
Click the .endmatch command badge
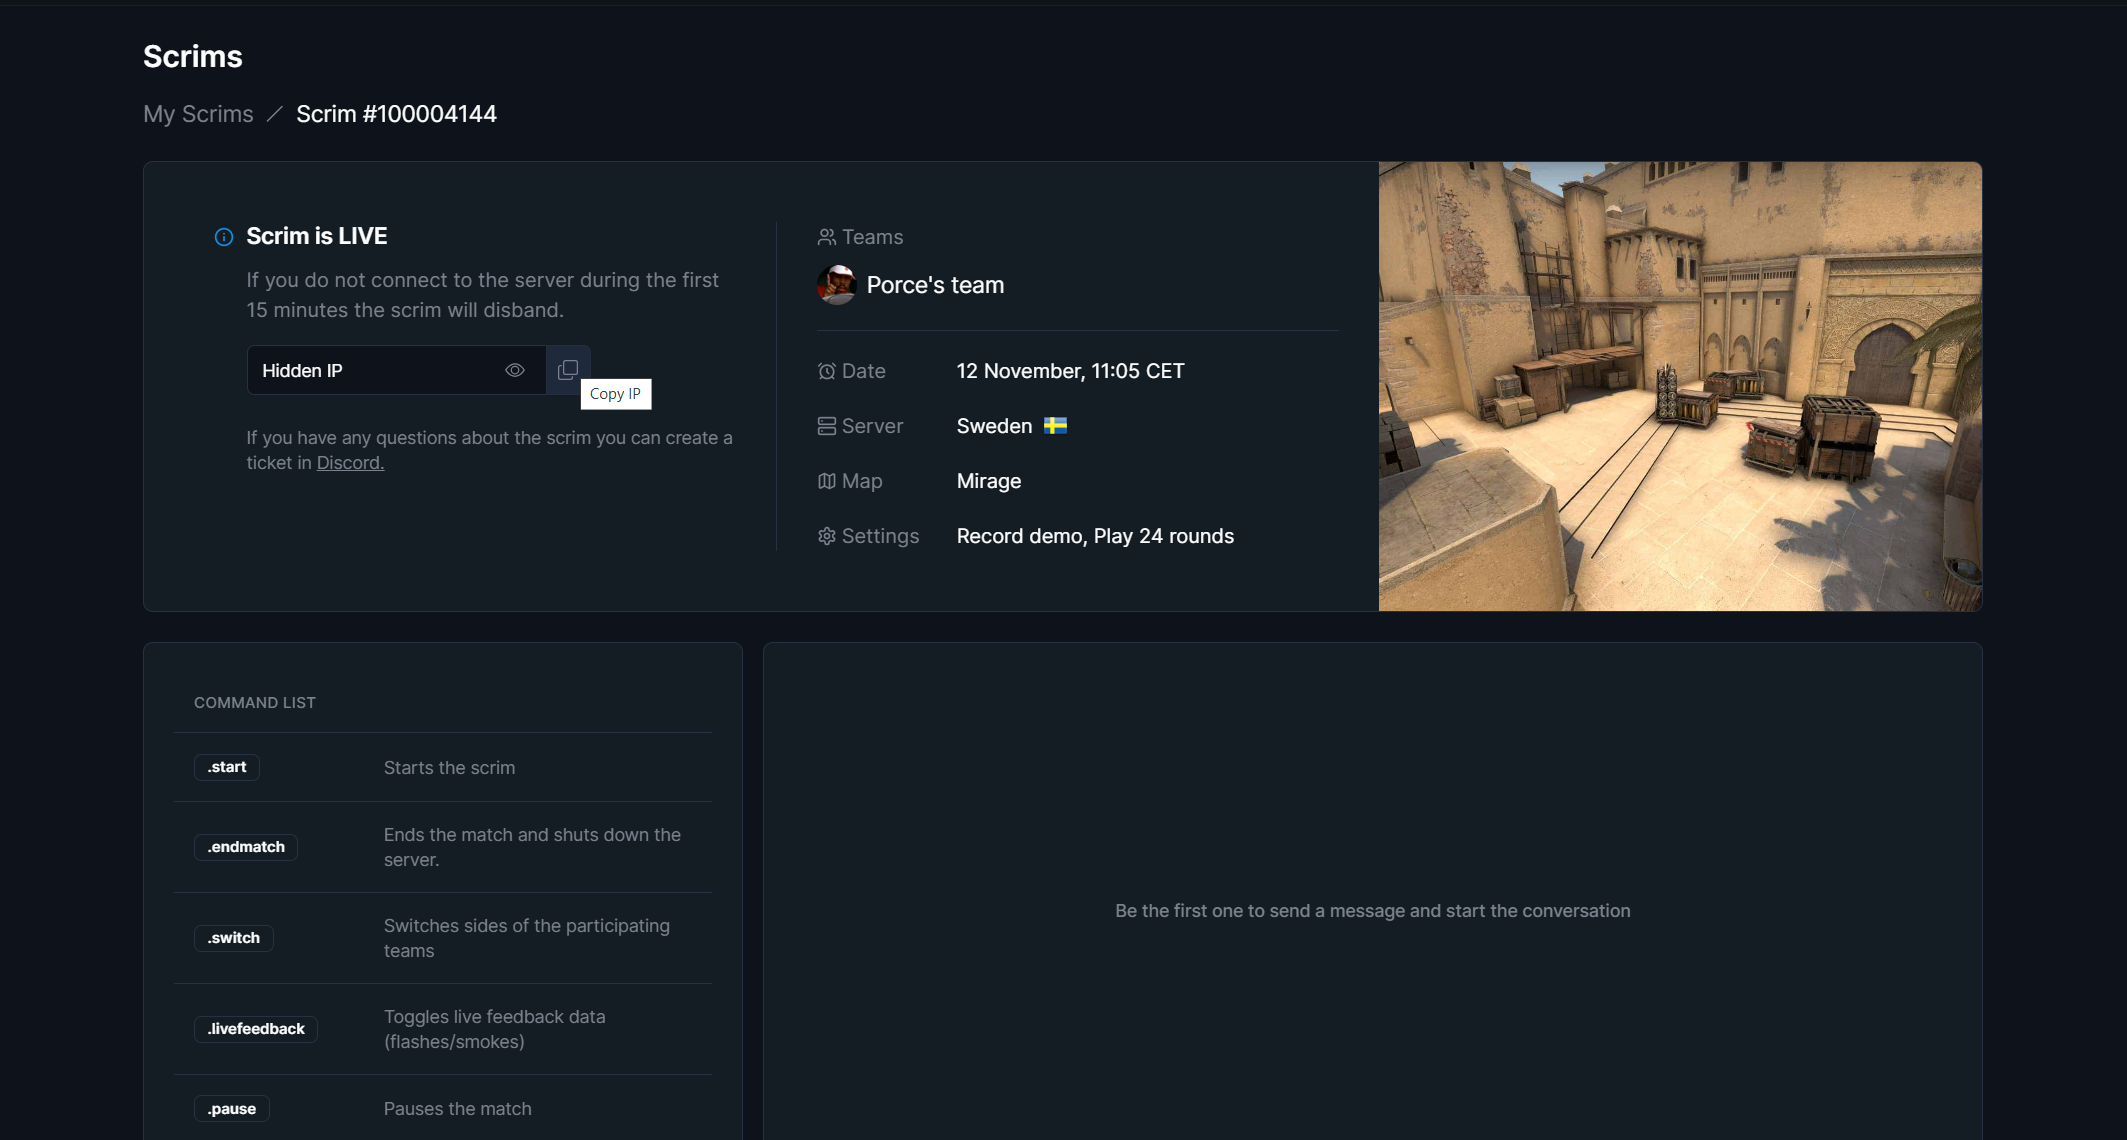pos(246,847)
